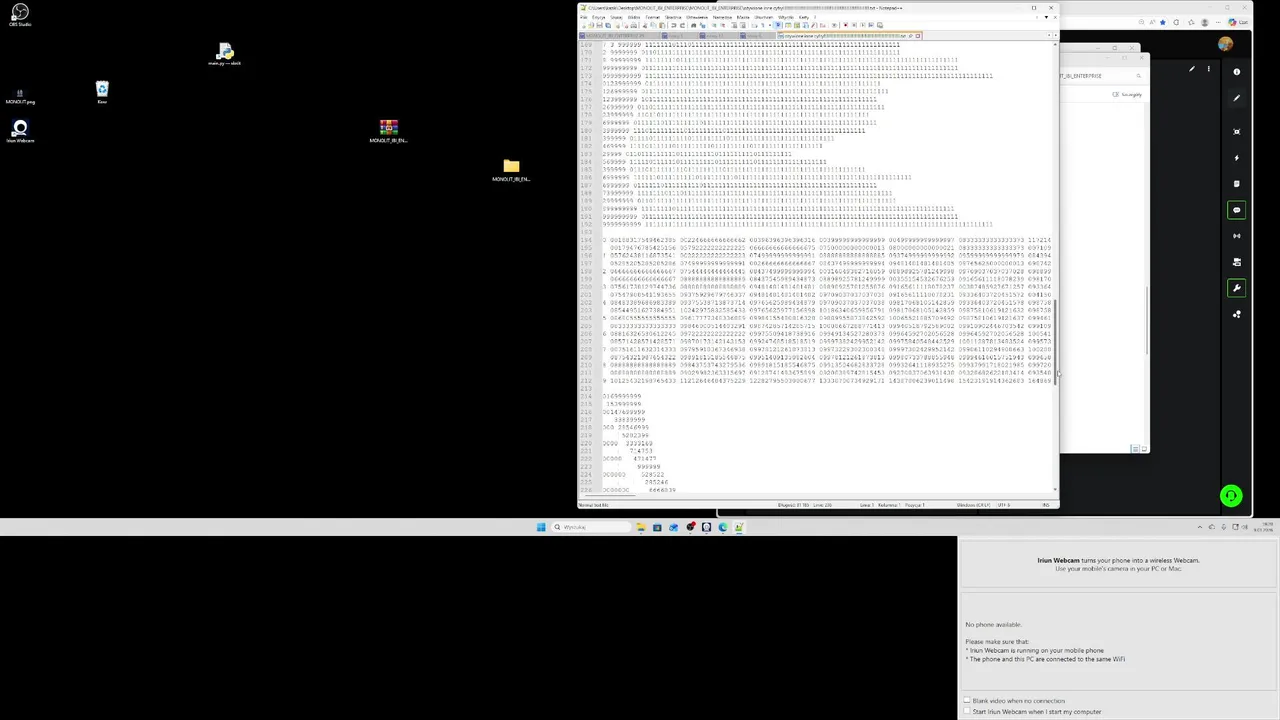Open the Plik menu in Notepad++
The image size is (1280, 720).
585,17
